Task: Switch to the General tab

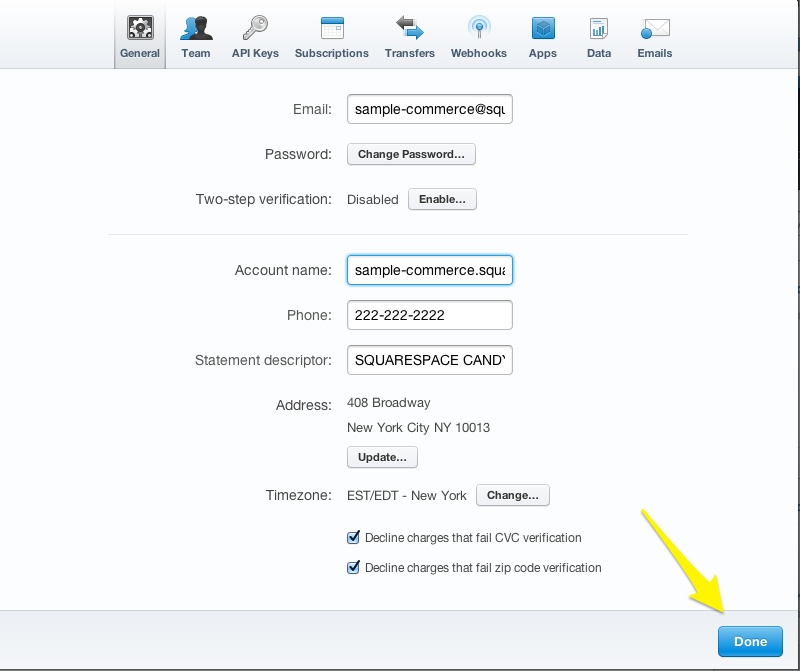Action: coord(140,35)
